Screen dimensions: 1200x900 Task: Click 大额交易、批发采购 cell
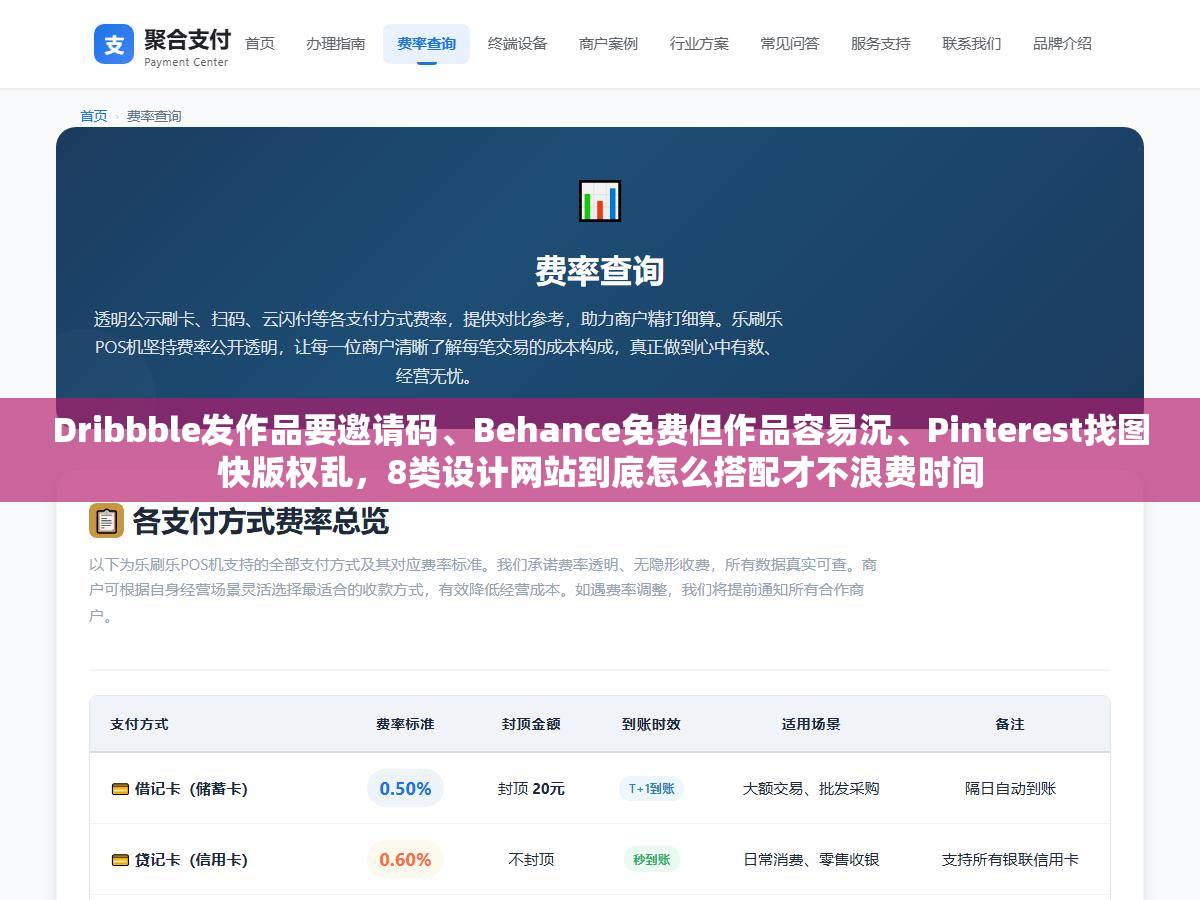click(x=811, y=789)
